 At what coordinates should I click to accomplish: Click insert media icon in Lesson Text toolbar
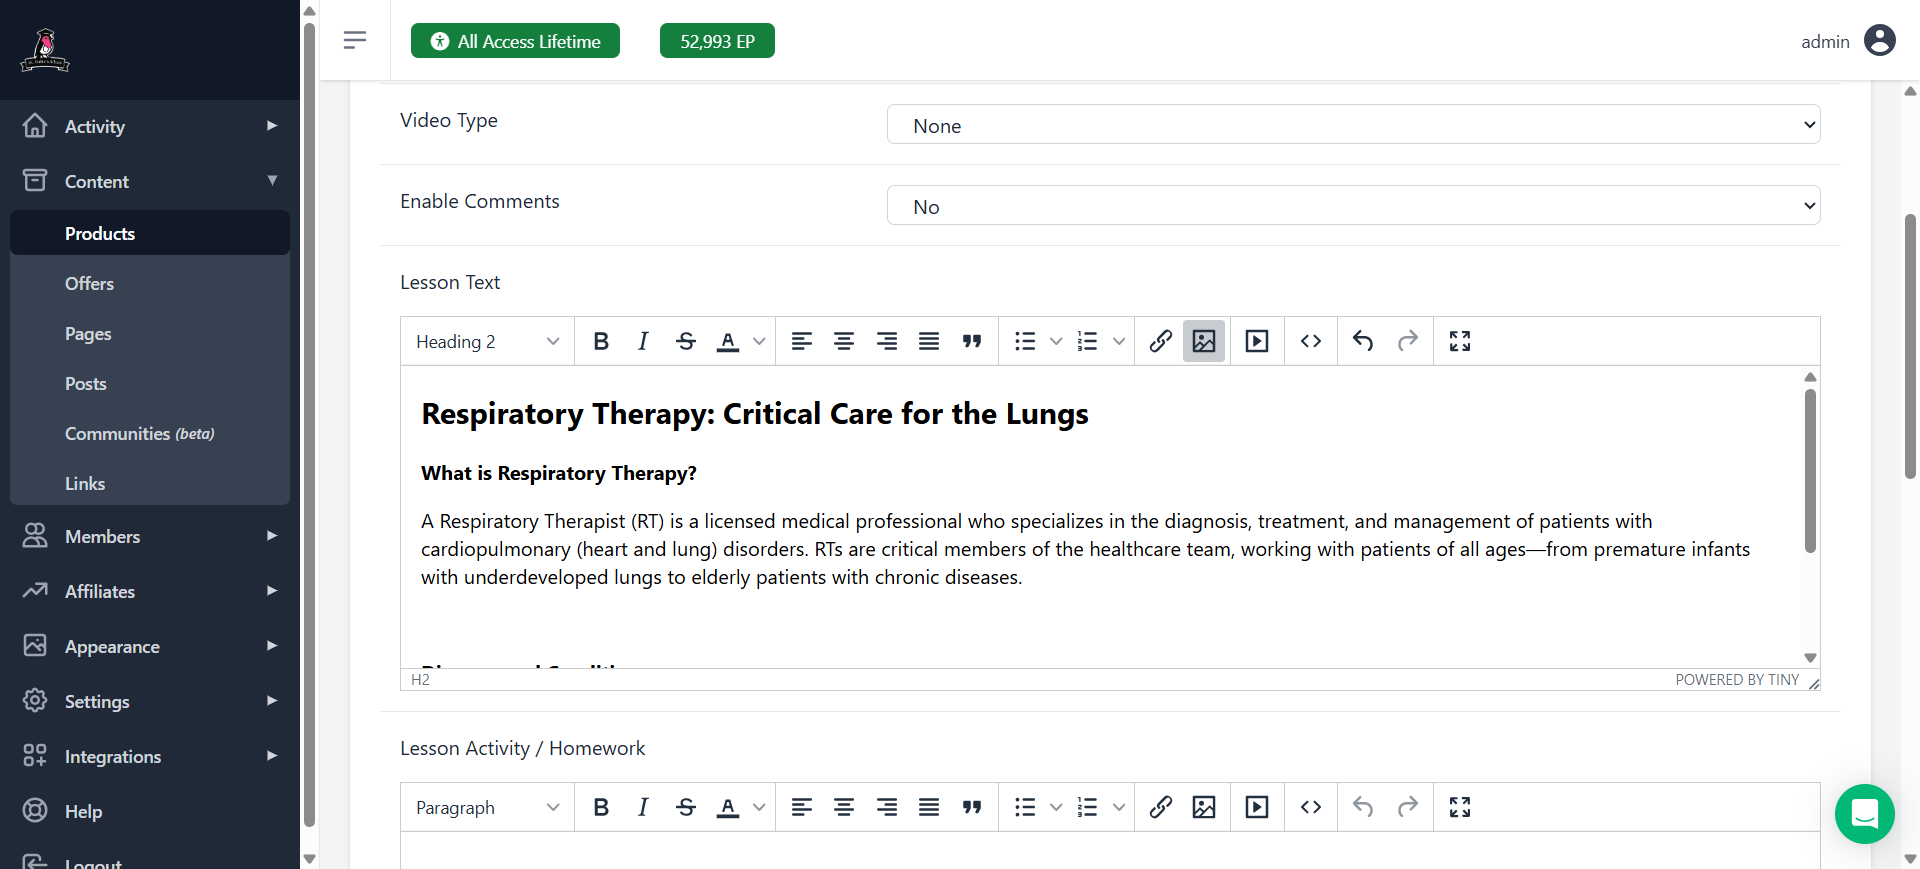point(1257,341)
